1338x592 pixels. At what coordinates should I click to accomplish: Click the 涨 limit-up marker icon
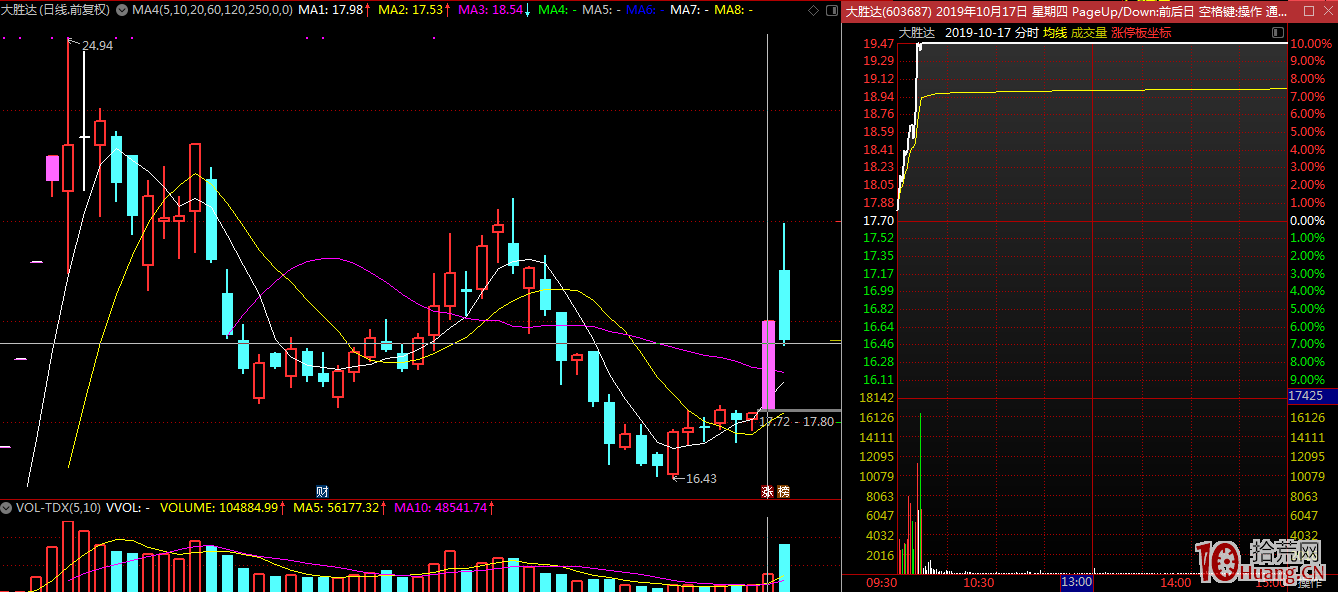click(767, 491)
